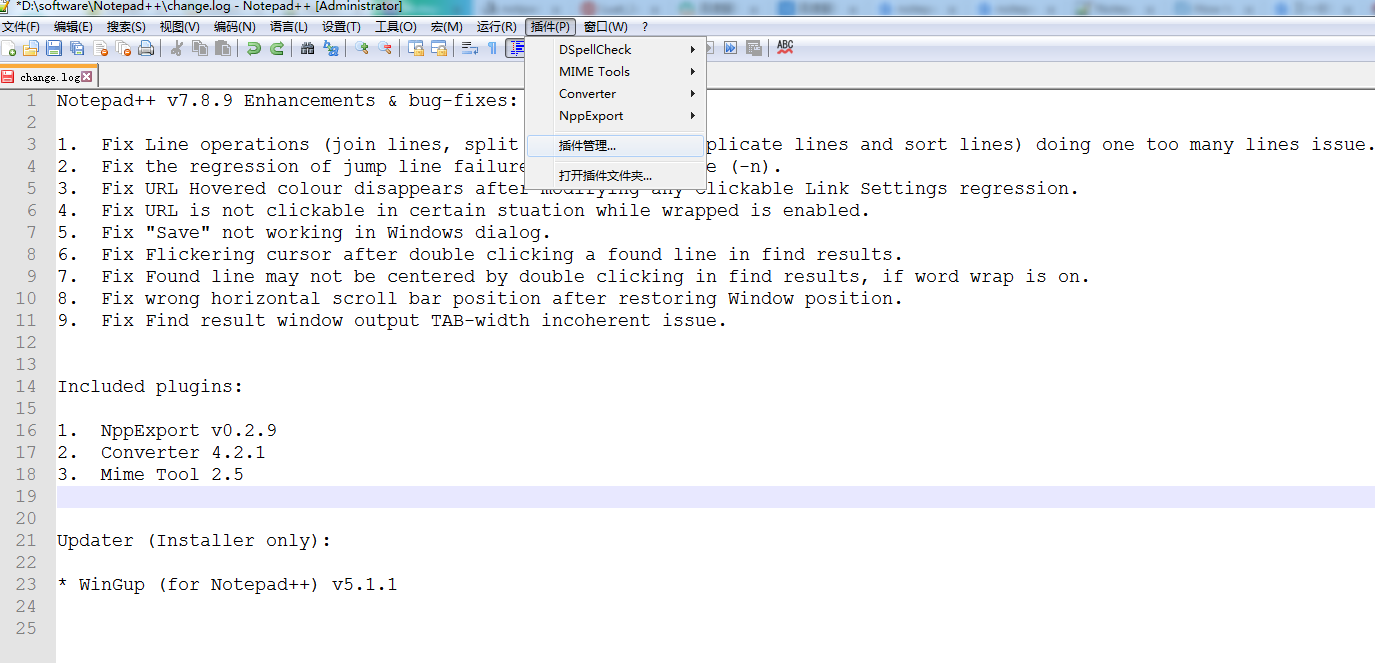Toggle the ABC spell check icon
The width and height of the screenshot is (1375, 663).
785,48
